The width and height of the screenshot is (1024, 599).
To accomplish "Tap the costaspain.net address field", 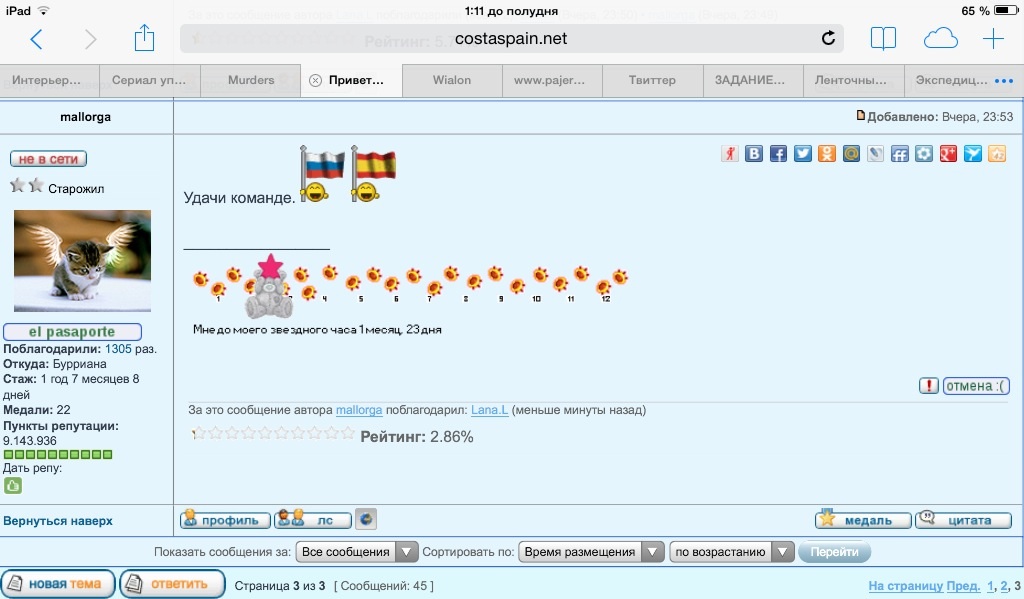I will 510,38.
